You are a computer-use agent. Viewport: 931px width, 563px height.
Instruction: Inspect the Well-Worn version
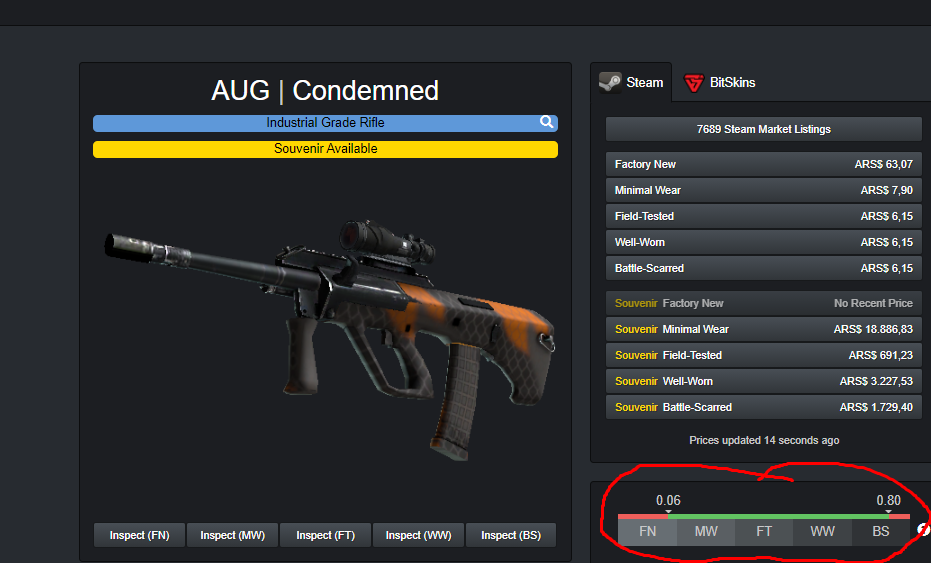click(419, 535)
